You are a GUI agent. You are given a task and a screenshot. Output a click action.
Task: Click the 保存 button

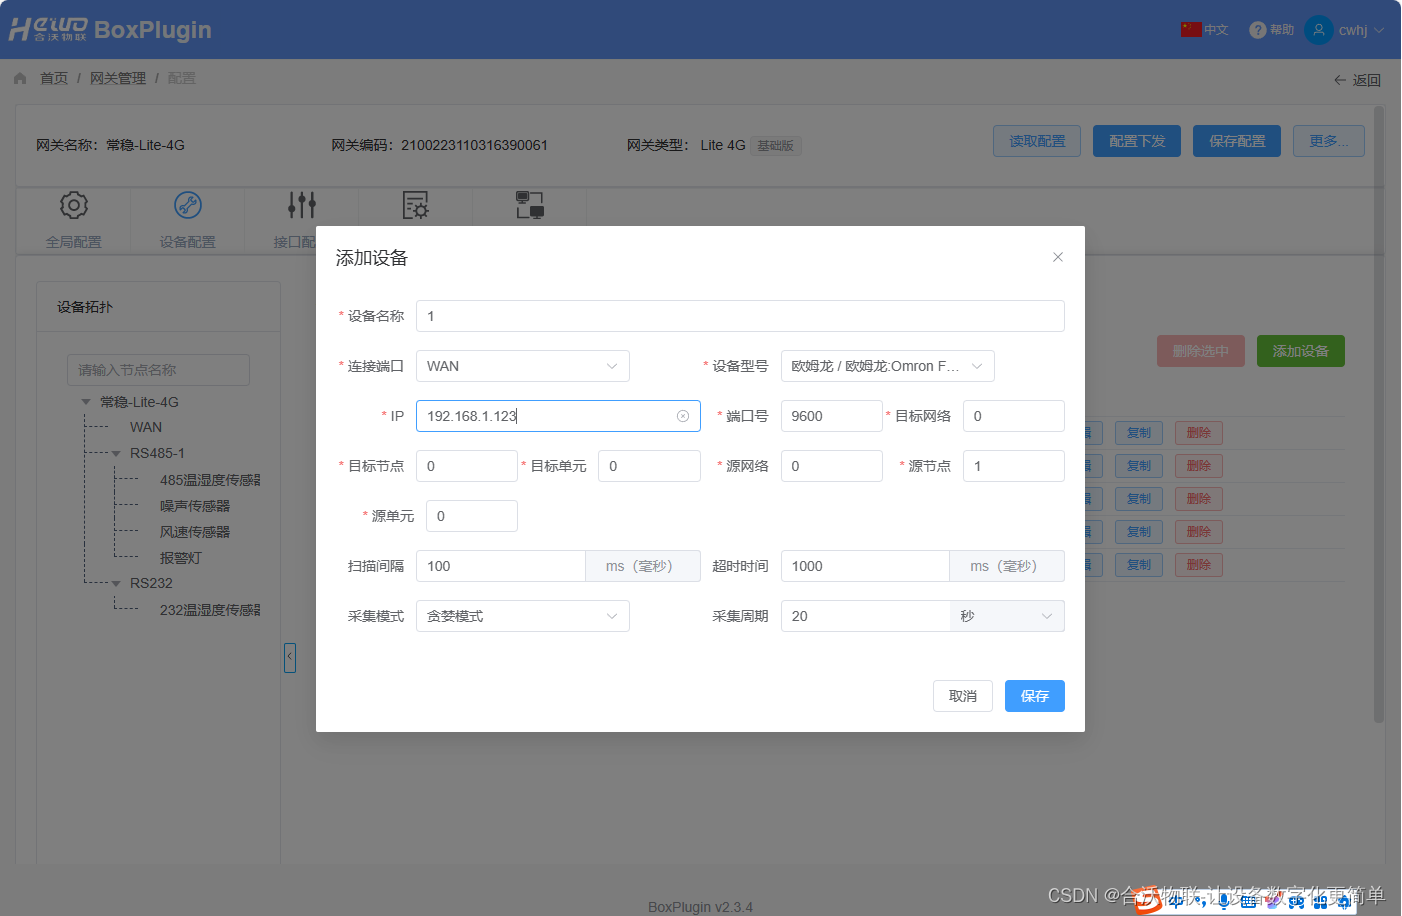pyautogui.click(x=1035, y=696)
